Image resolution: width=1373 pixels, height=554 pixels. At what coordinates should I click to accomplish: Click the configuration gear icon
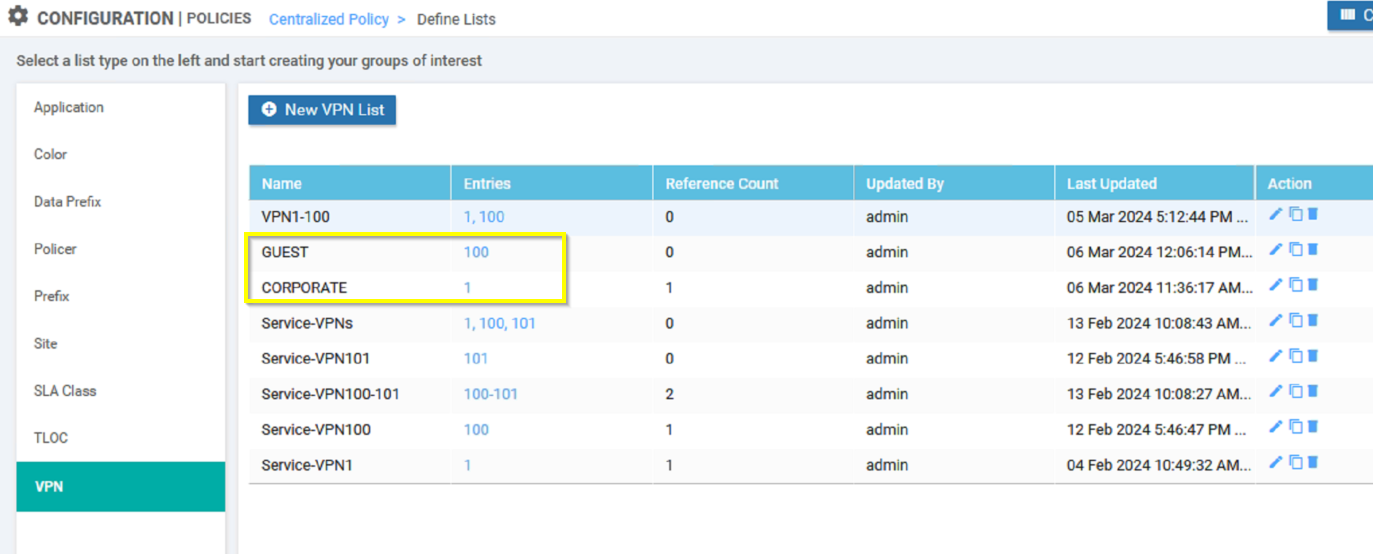click(x=18, y=17)
